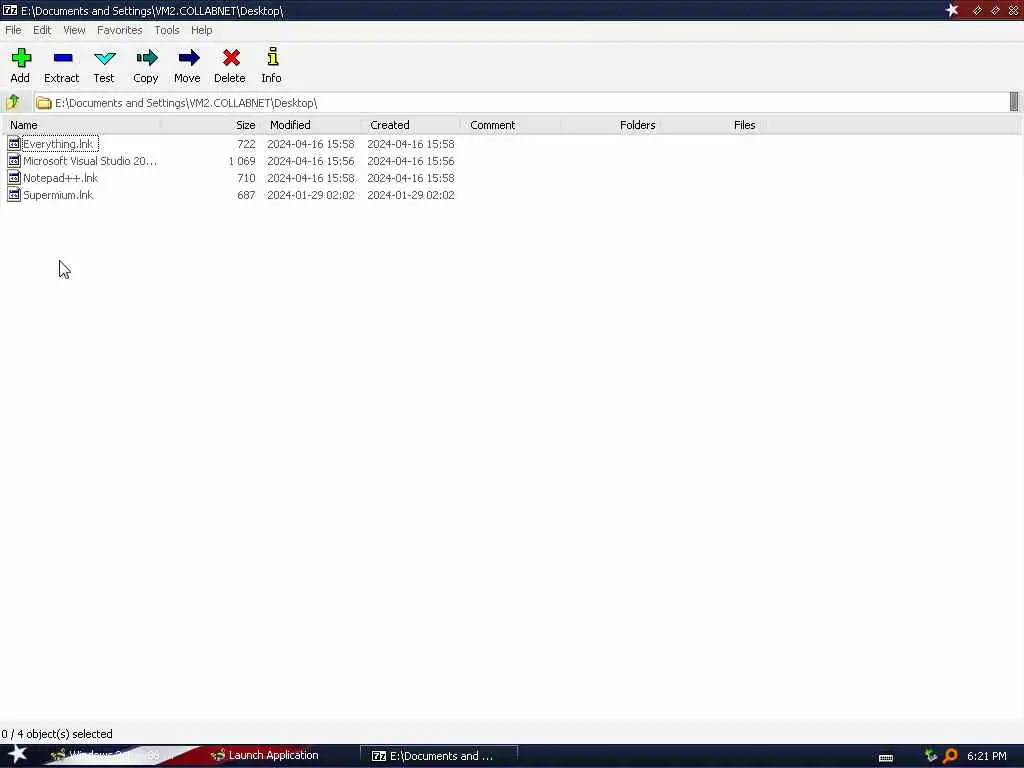
Task: Open the address bar dropdown
Action: 1014,103
